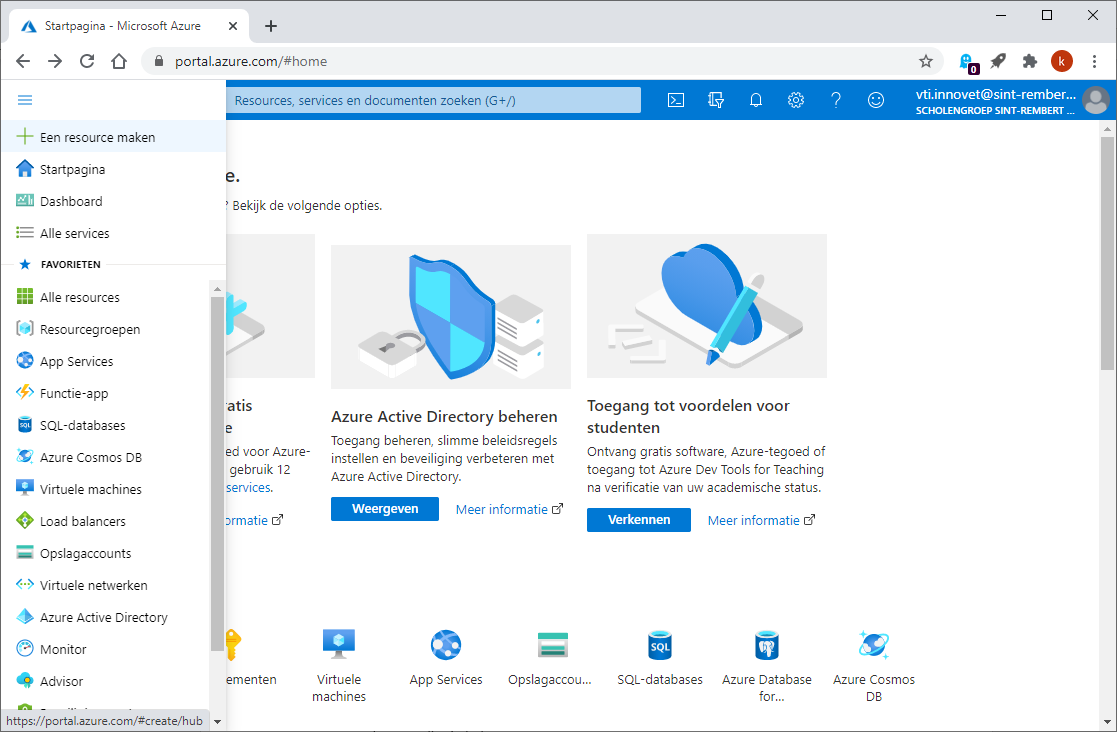This screenshot has width=1117, height=732.
Task: Open the App Services service tile
Action: 446,659
